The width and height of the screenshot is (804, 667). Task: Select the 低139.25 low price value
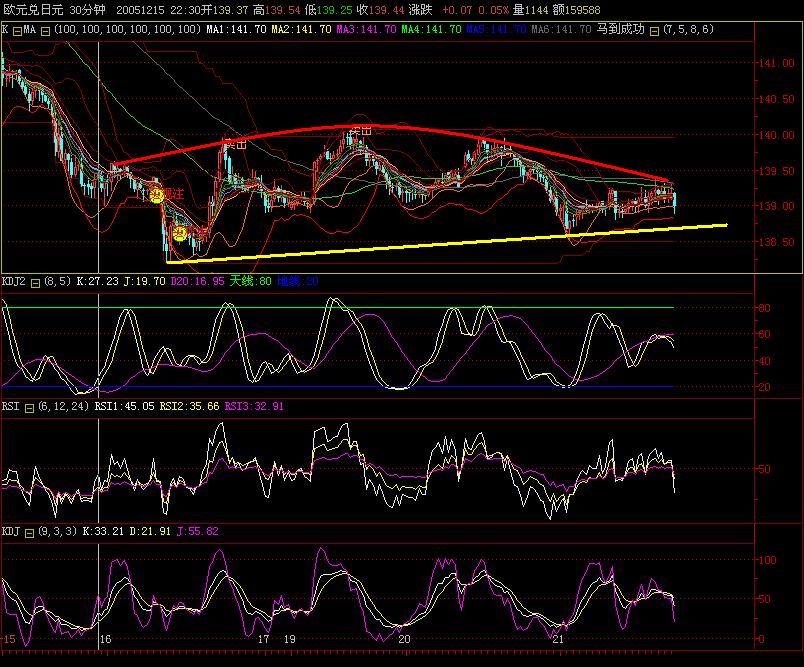(x=328, y=10)
